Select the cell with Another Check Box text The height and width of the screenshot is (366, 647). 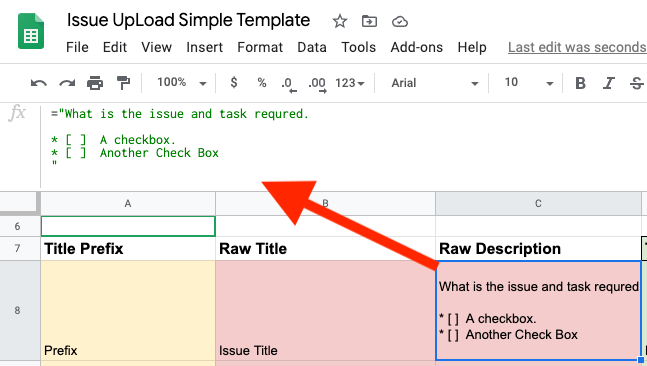[538, 310]
